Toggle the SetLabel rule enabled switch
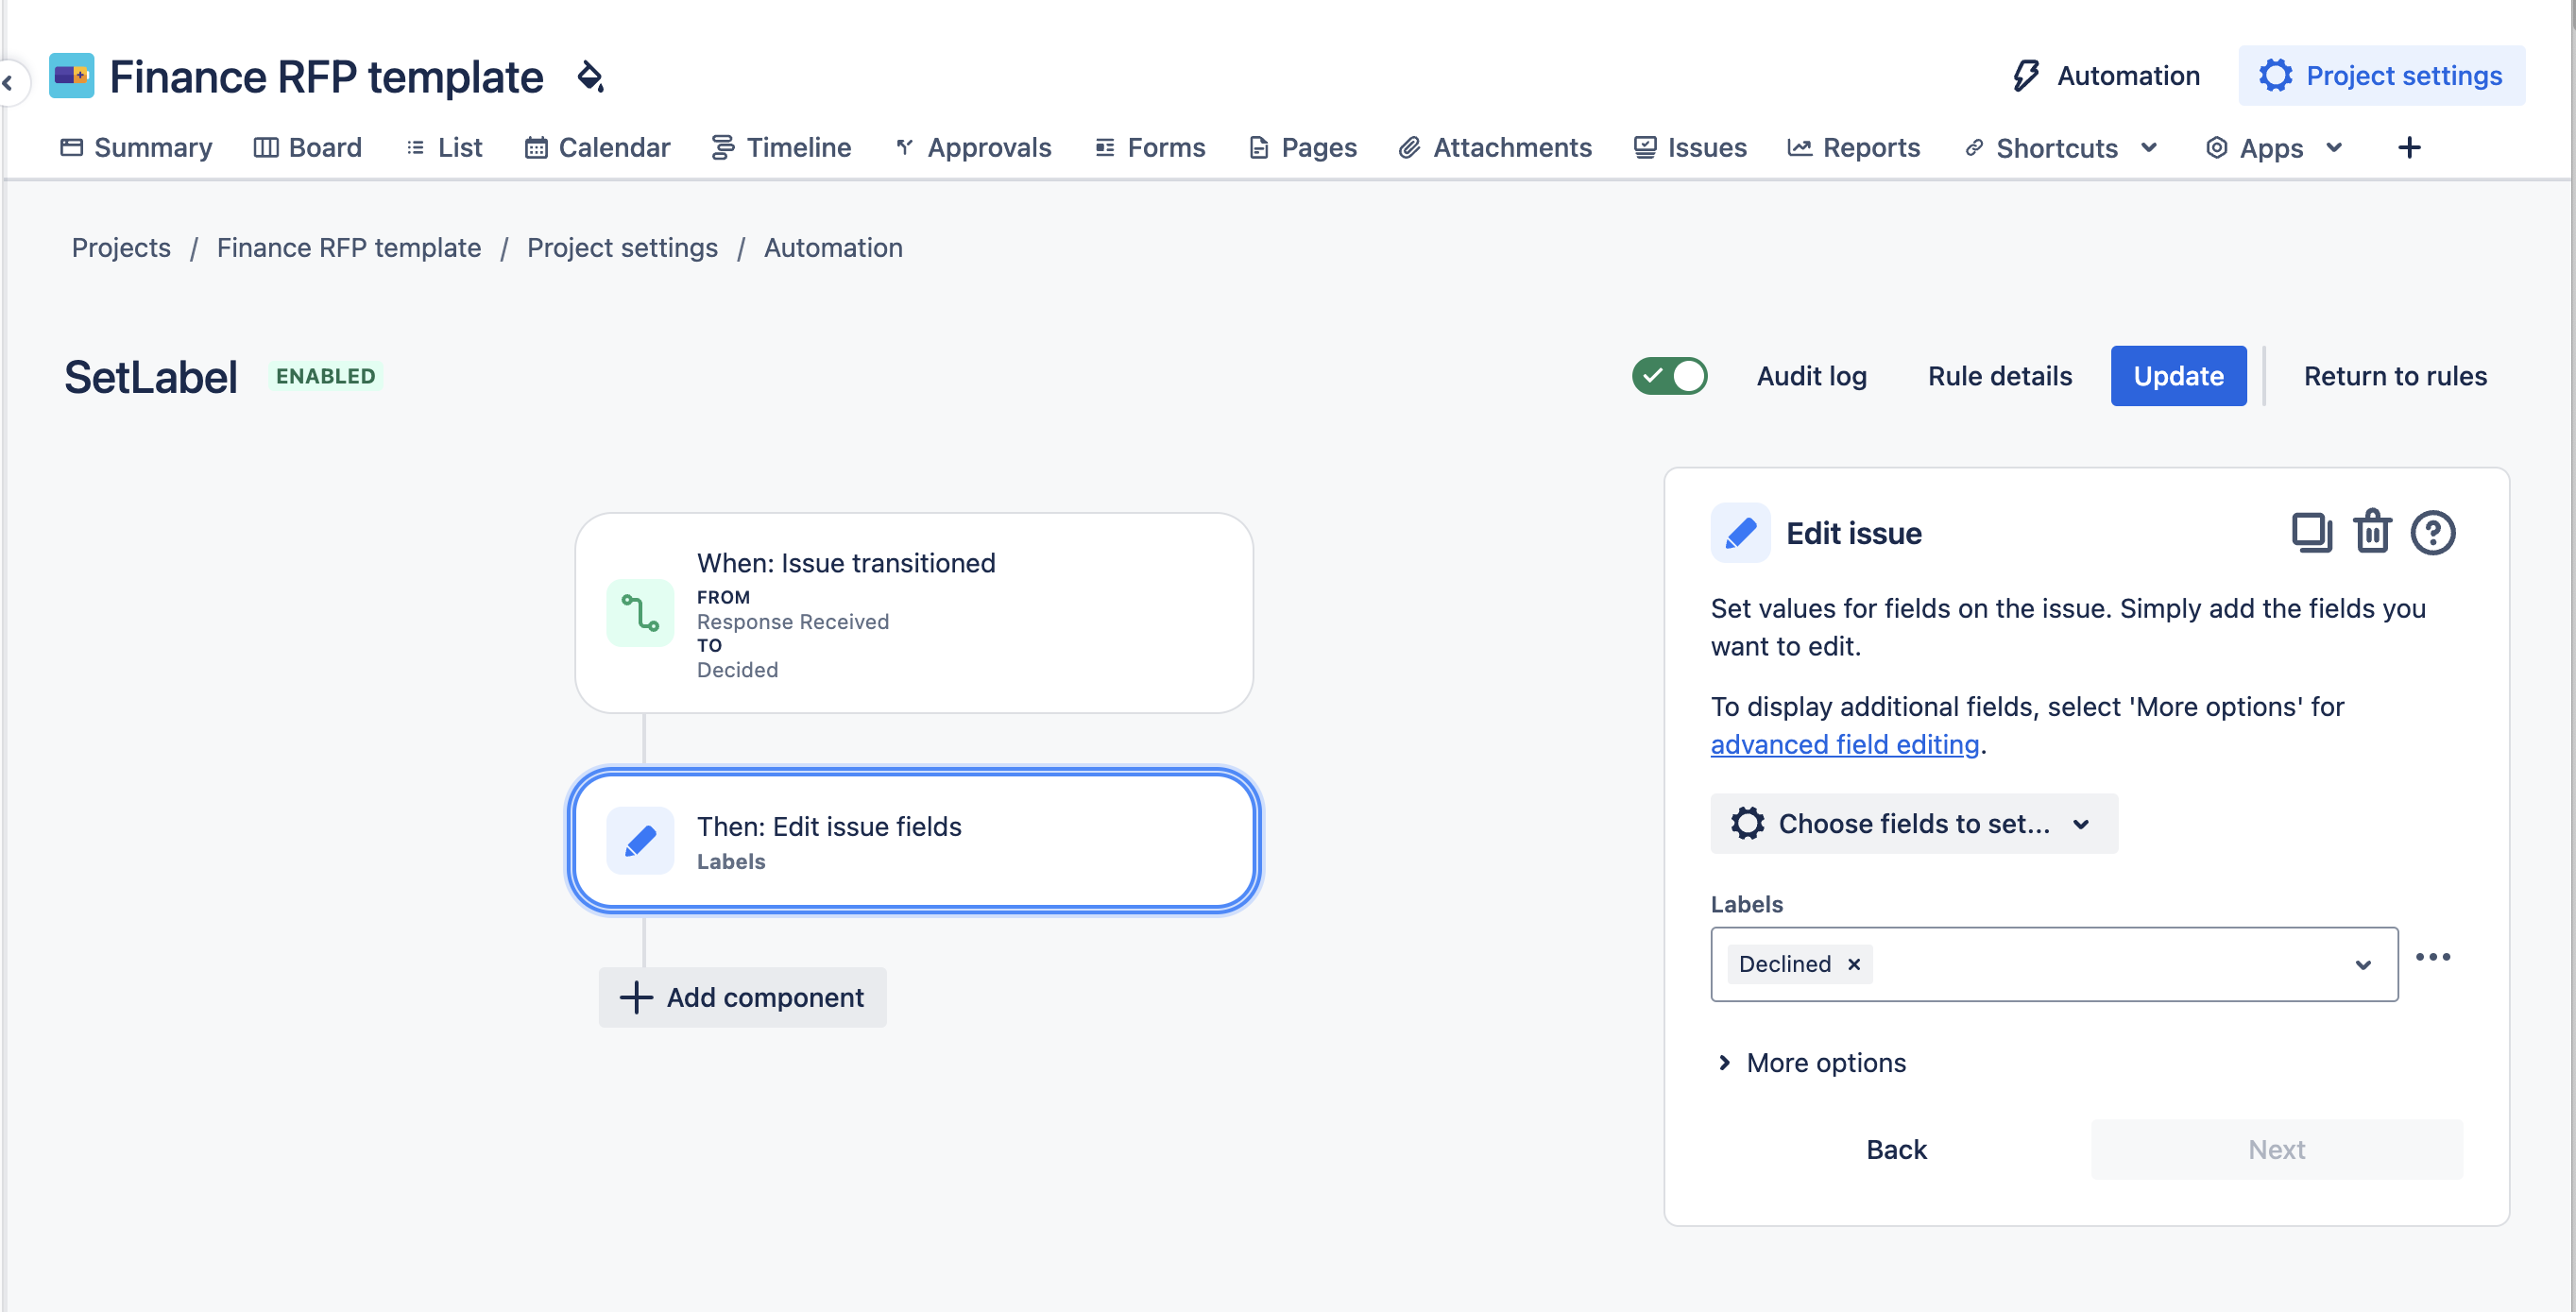The image size is (2576, 1312). pyautogui.click(x=1669, y=376)
